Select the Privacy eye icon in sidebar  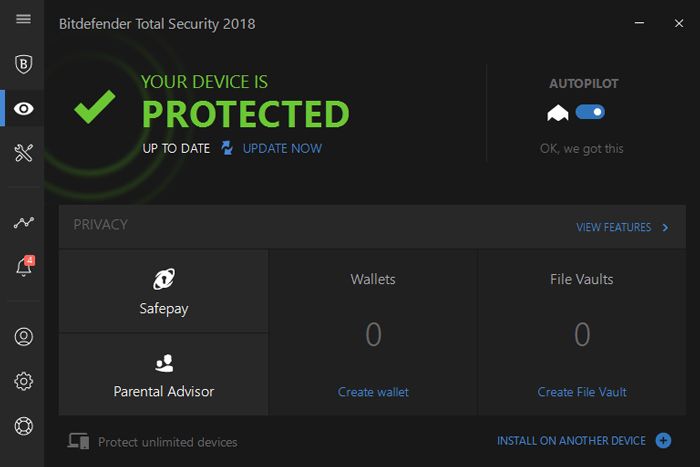pyautogui.click(x=23, y=108)
